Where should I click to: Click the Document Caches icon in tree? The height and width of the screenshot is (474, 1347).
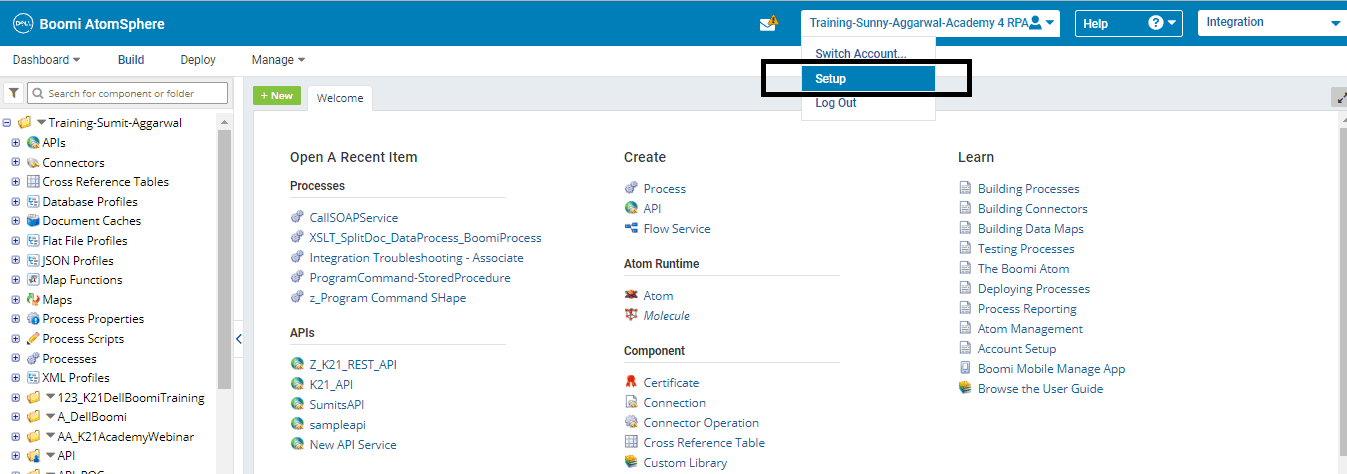tap(33, 221)
